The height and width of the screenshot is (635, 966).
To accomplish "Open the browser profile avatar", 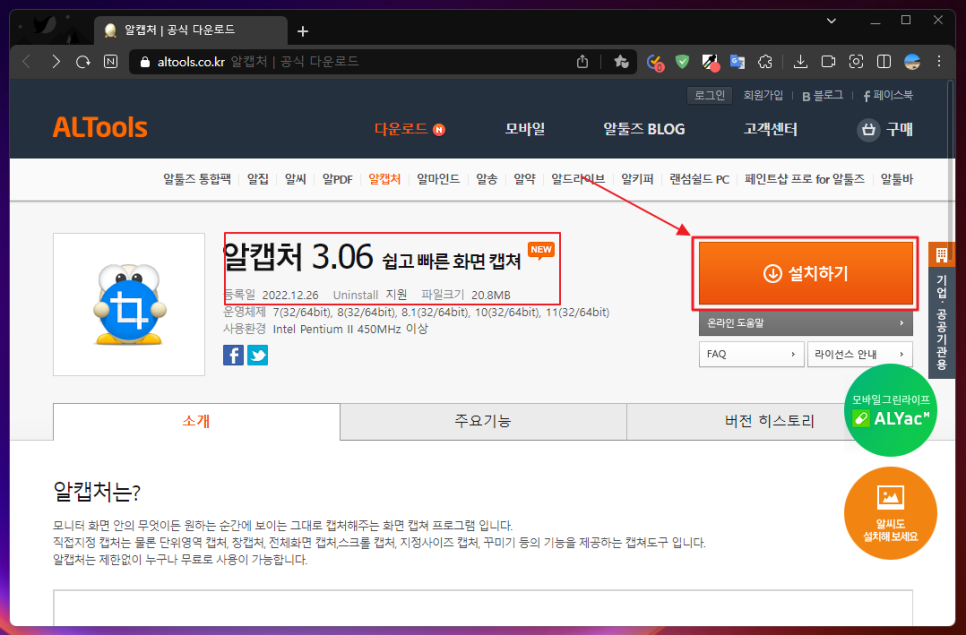I will coord(912,62).
